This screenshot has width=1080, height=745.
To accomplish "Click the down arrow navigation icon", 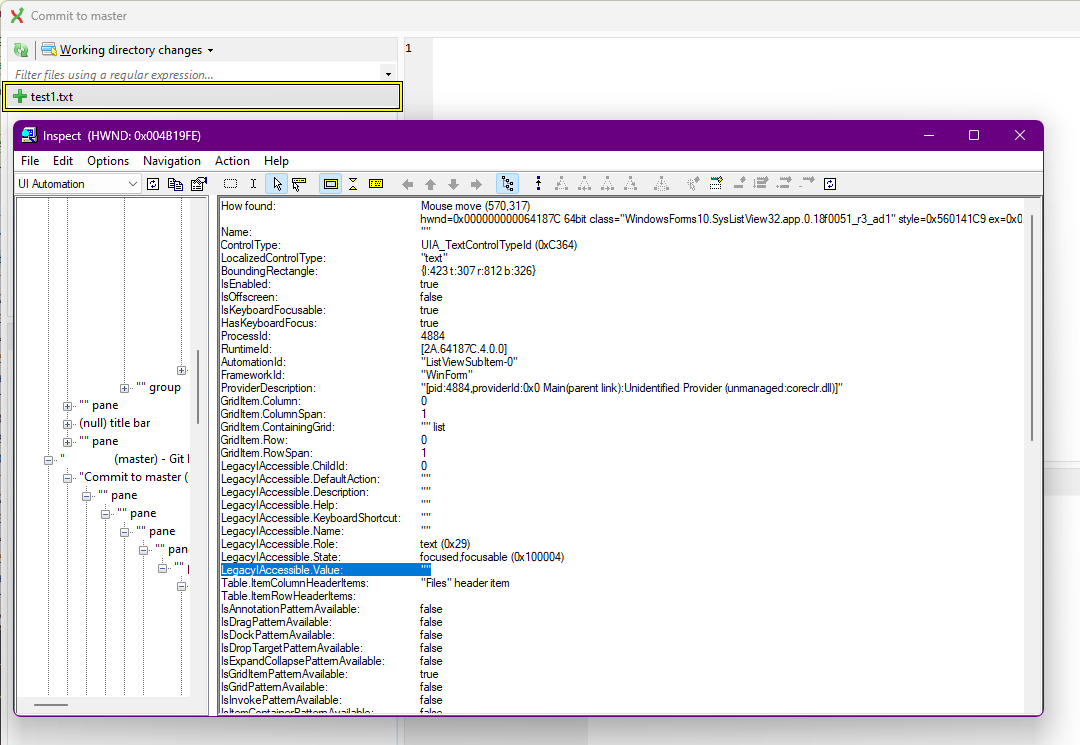I will click(453, 184).
